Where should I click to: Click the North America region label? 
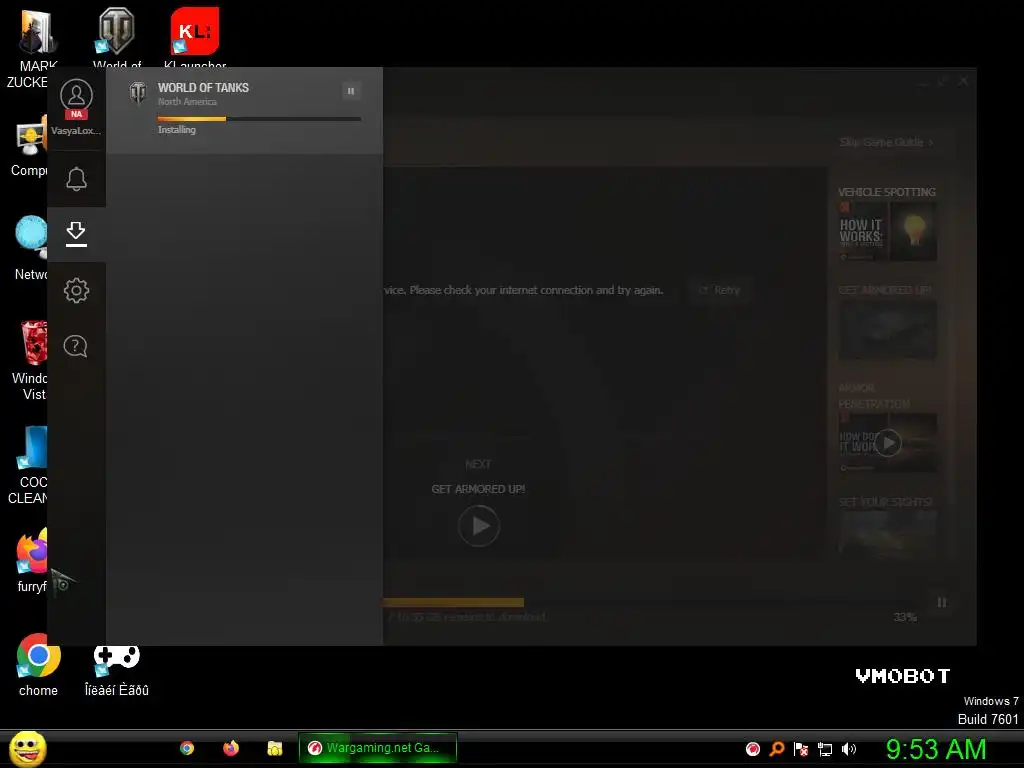(x=187, y=102)
